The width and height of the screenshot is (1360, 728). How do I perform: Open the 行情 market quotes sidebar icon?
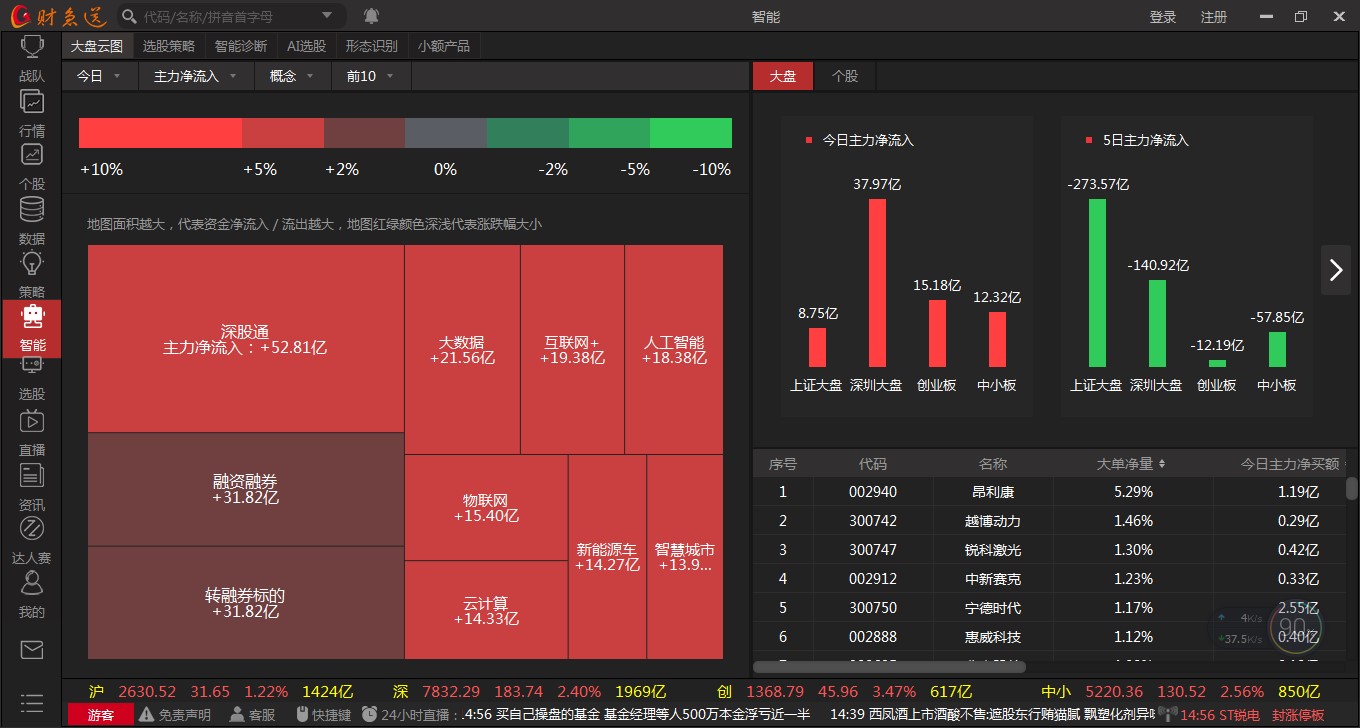(x=31, y=102)
